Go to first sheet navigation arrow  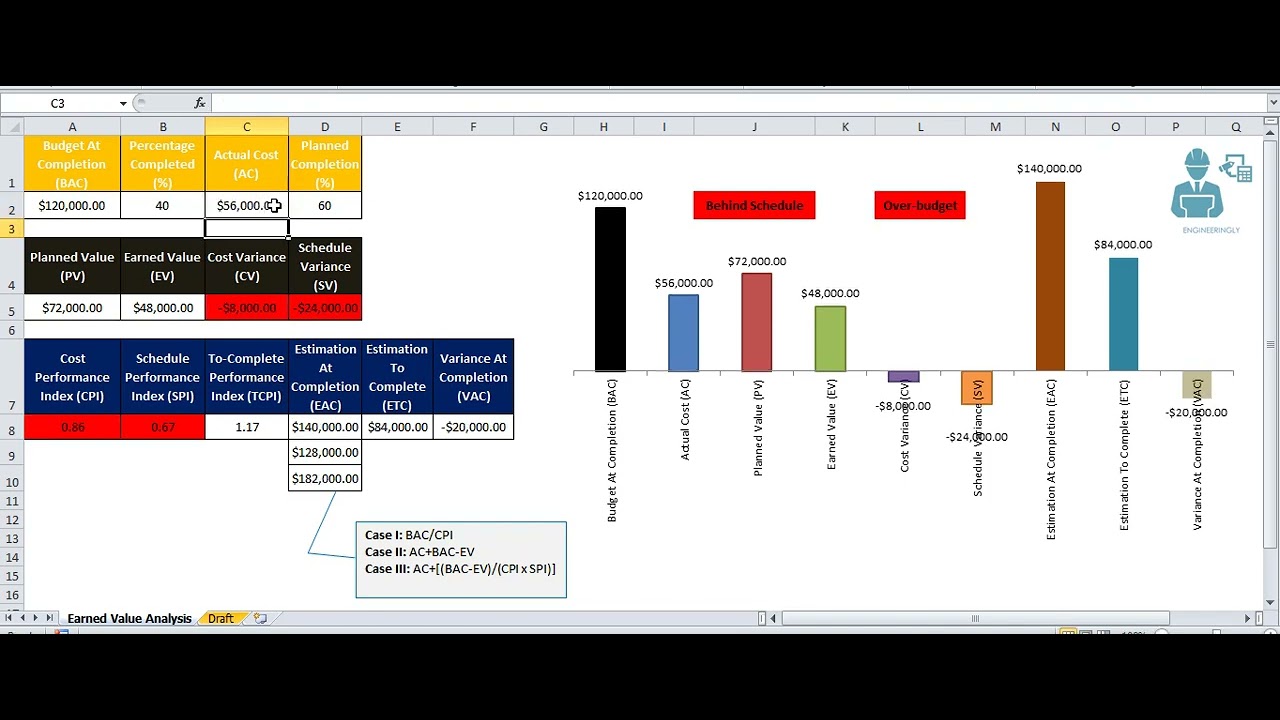8,618
